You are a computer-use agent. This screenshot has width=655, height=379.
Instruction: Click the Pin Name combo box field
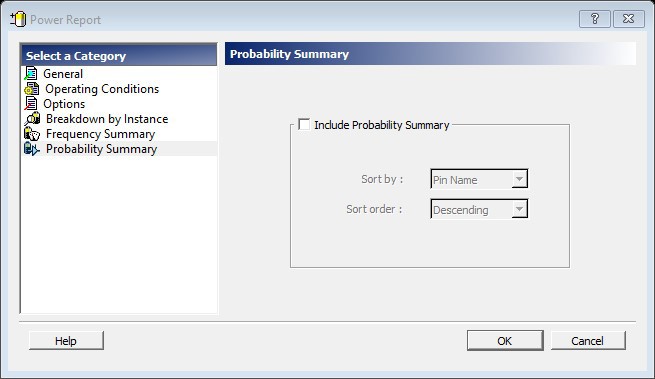click(x=479, y=179)
